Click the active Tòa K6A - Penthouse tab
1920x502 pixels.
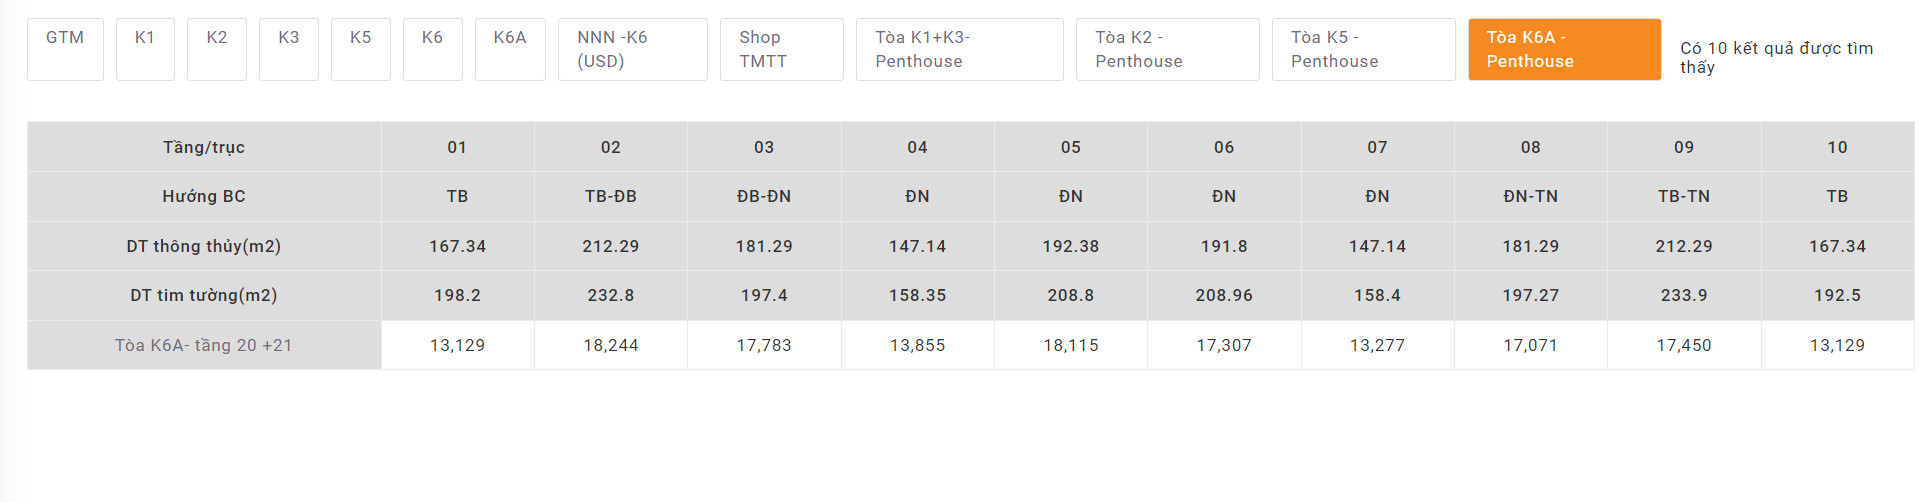pos(1564,49)
